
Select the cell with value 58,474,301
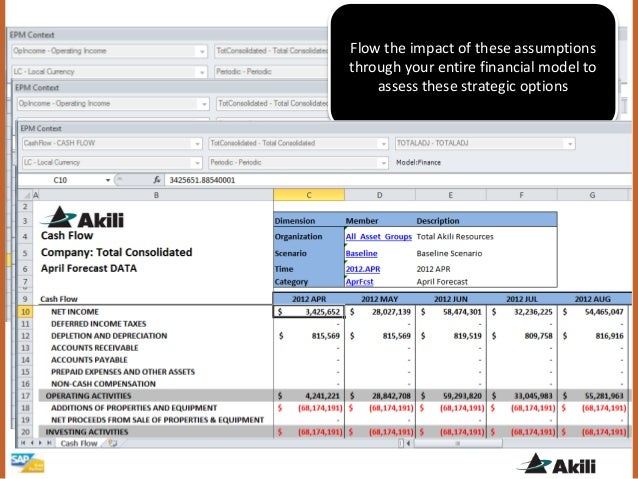(x=451, y=312)
